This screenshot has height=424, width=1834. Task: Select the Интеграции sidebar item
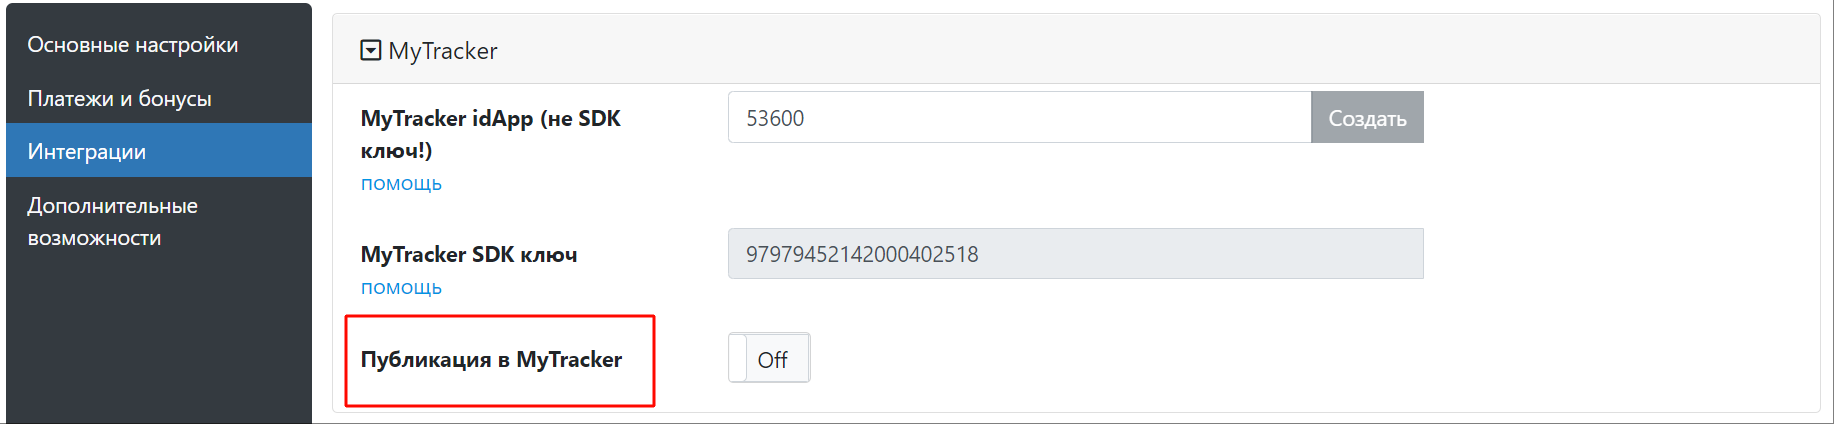click(87, 152)
